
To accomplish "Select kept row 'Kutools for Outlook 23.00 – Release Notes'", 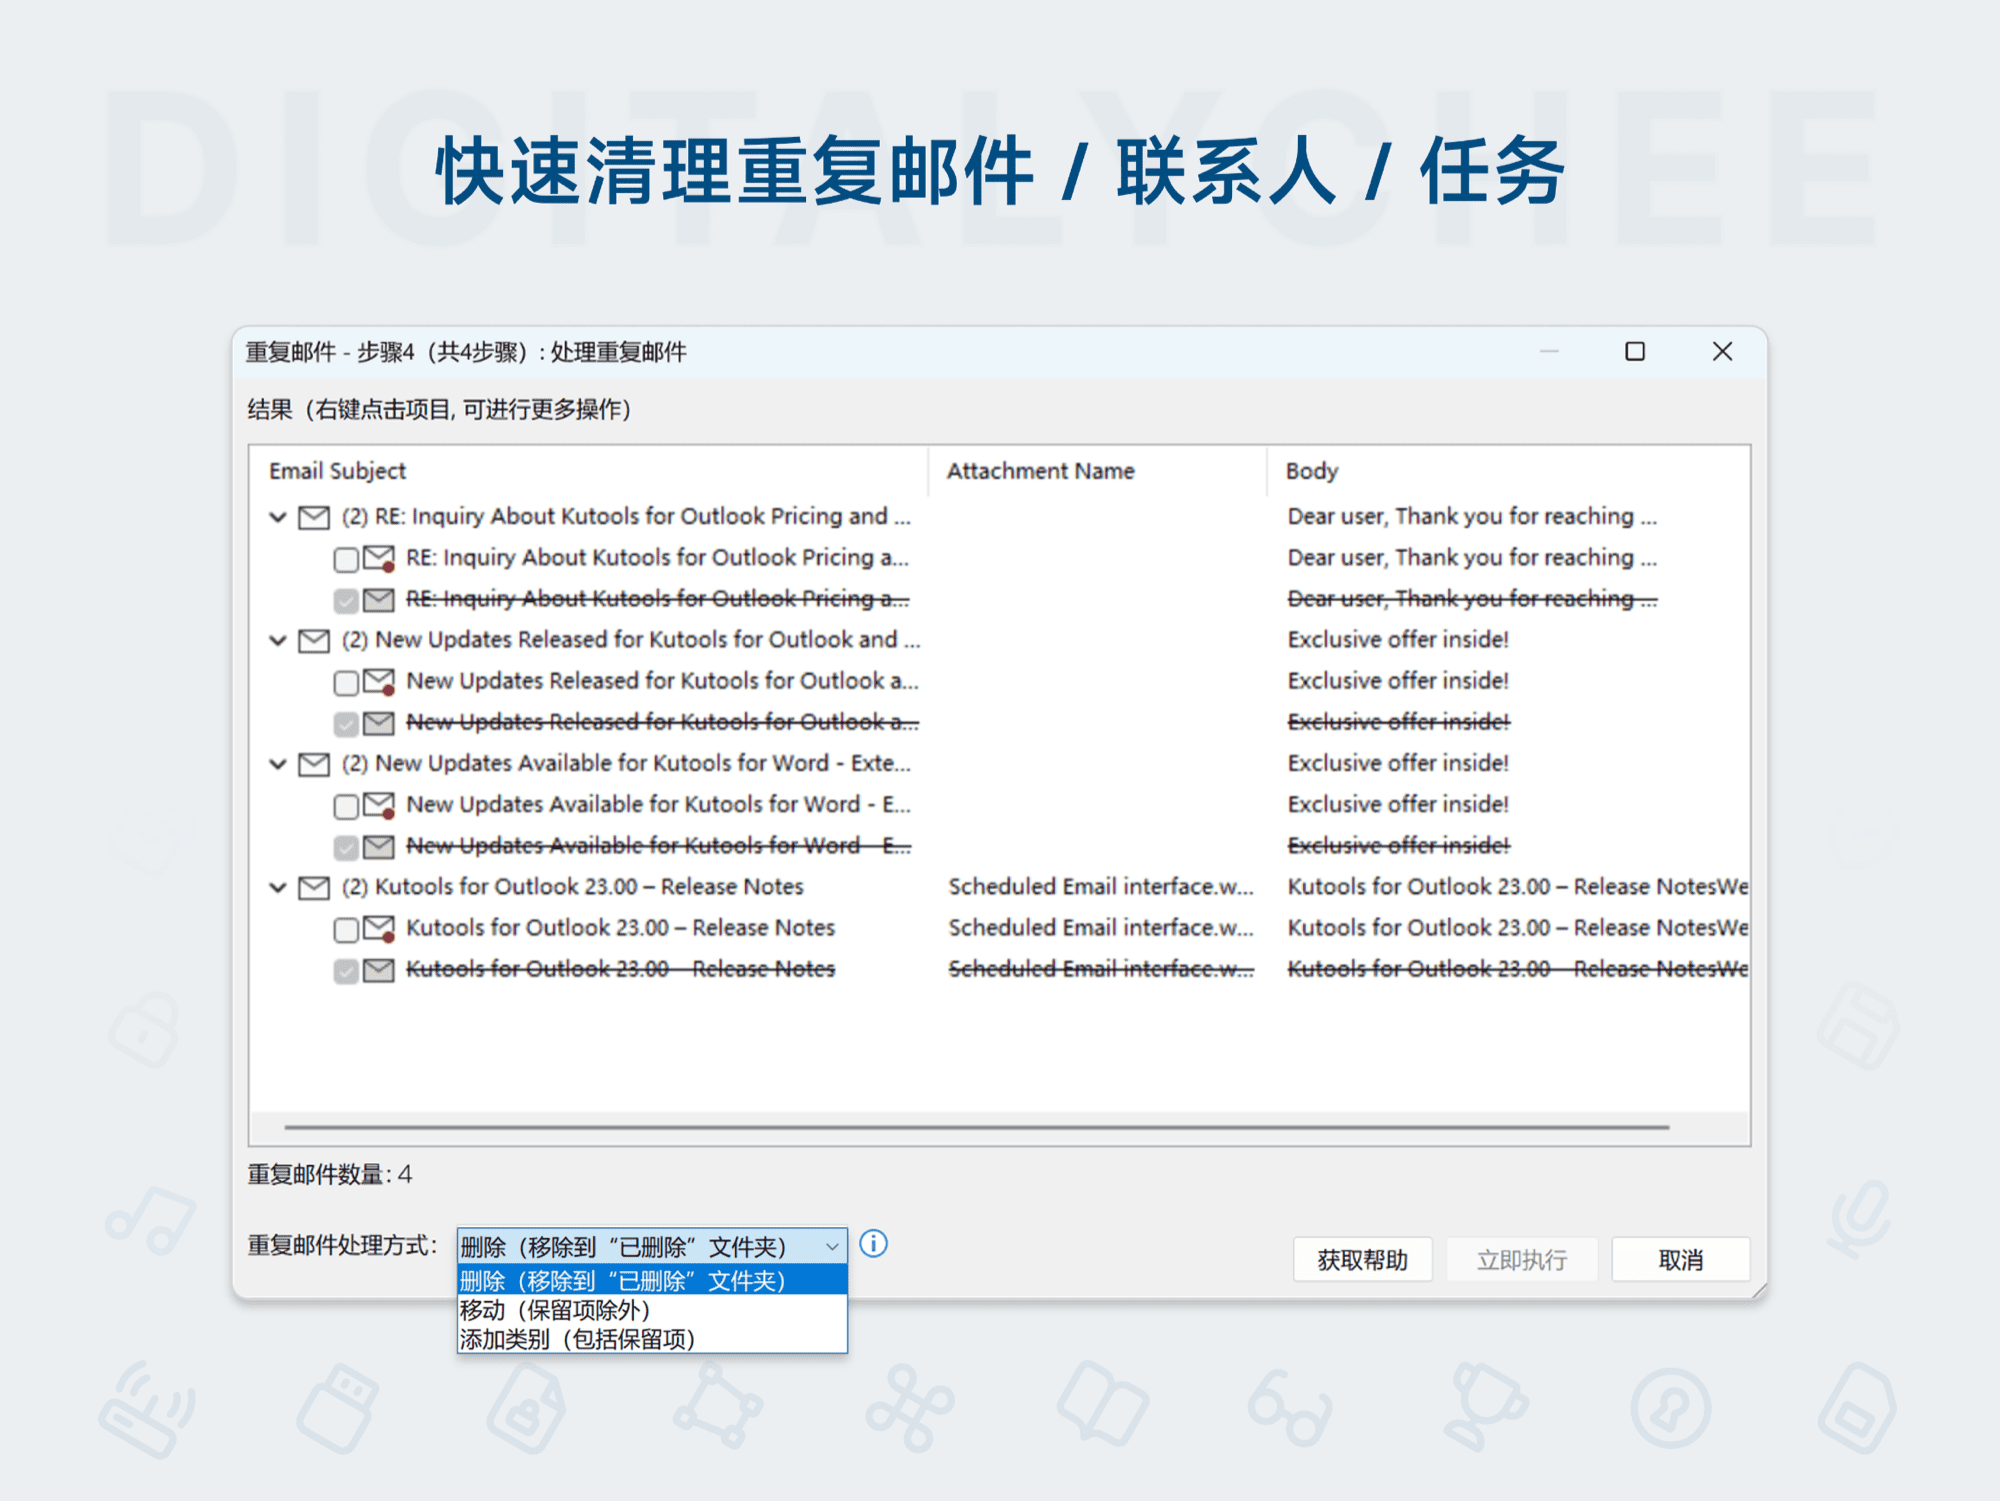I will (620, 928).
